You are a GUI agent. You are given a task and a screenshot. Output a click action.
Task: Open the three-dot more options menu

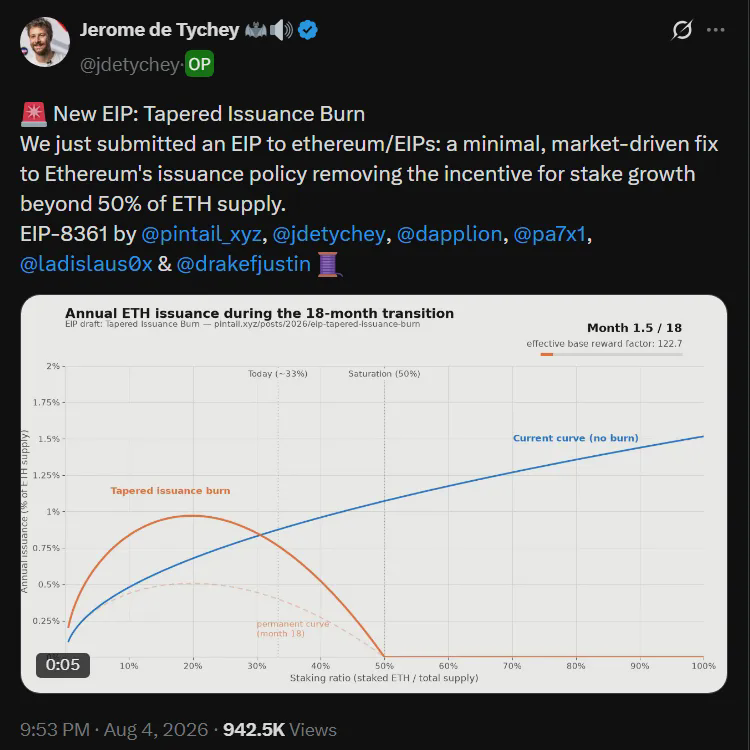click(x=716, y=30)
